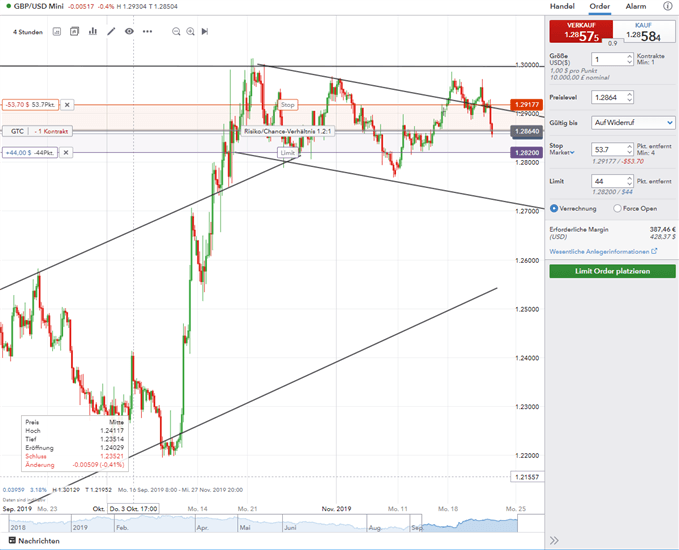Click the purple 1.28200 limit price tag
Screen dimensions: 679x550
(x=527, y=152)
